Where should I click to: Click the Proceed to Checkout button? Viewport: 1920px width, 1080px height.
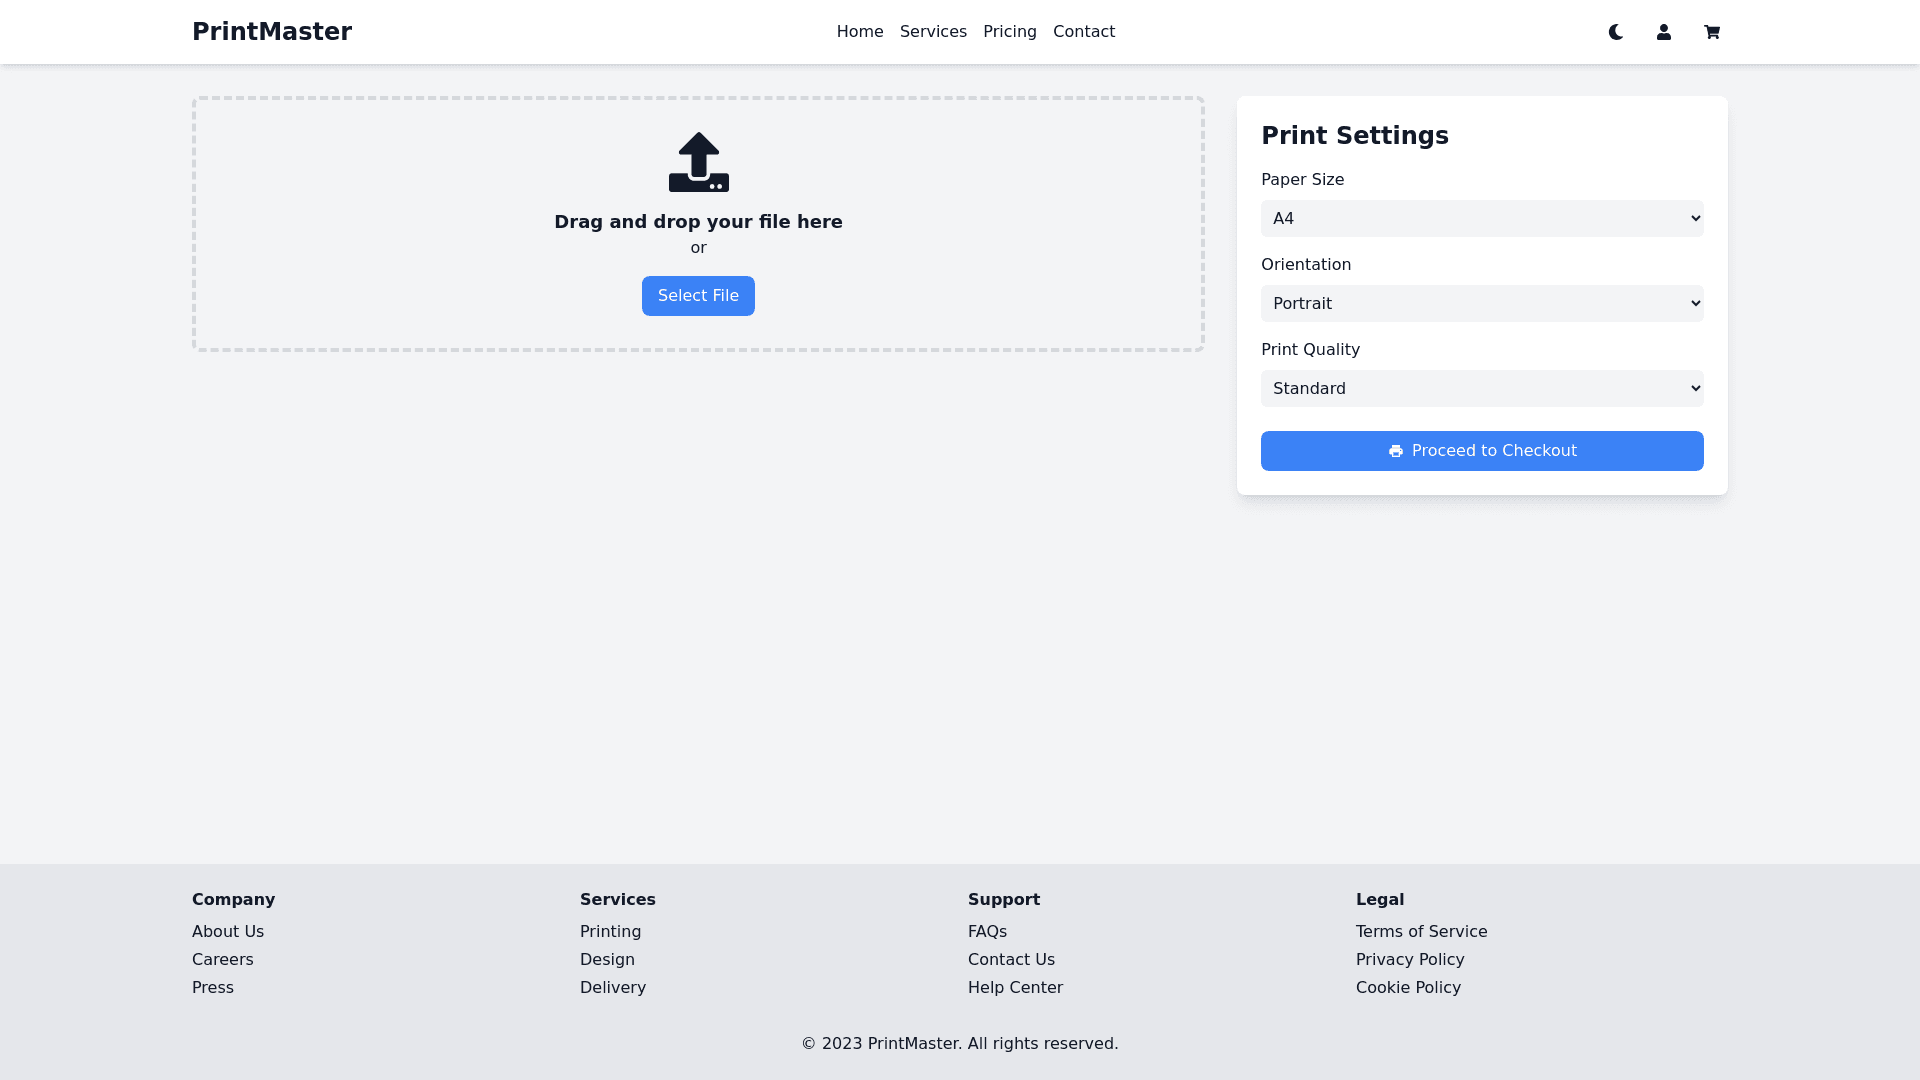pyautogui.click(x=1482, y=451)
